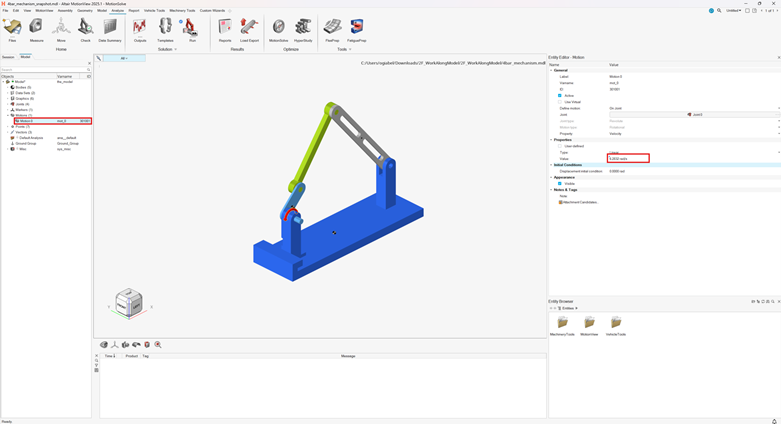Click Attachment Candidates link

point(580,202)
